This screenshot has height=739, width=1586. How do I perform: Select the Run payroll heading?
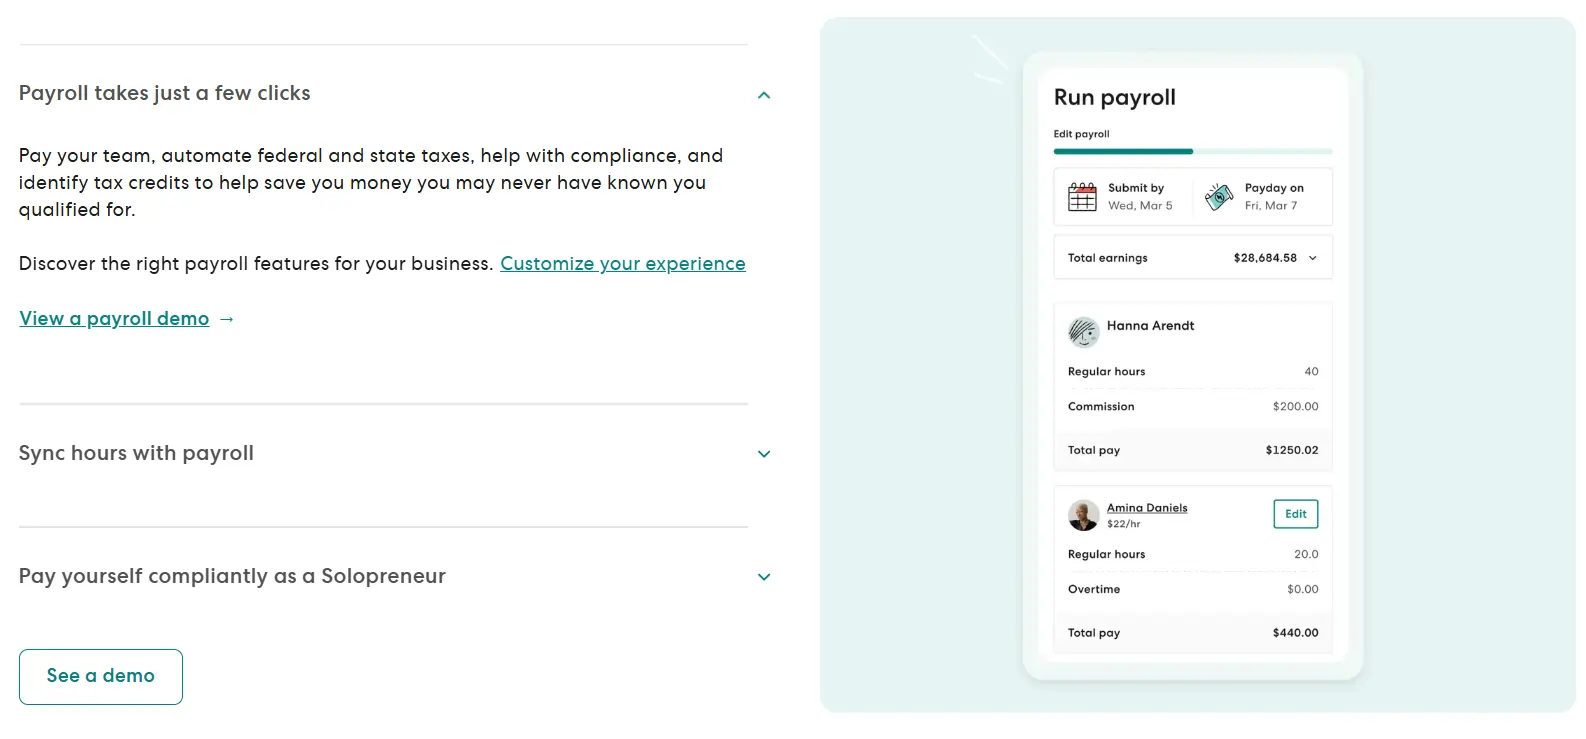pos(1115,98)
